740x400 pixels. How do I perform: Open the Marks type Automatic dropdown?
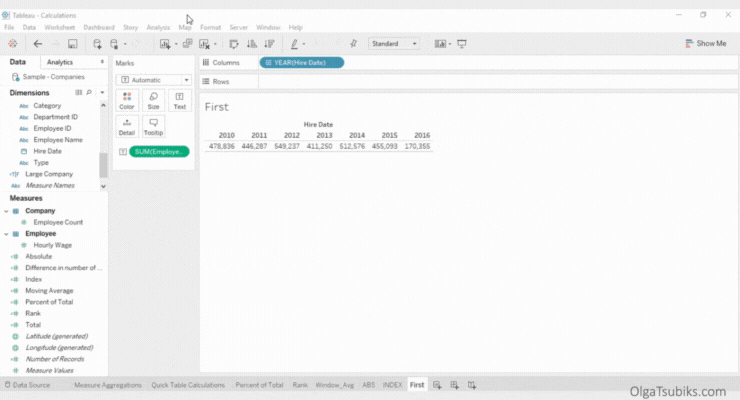click(153, 80)
